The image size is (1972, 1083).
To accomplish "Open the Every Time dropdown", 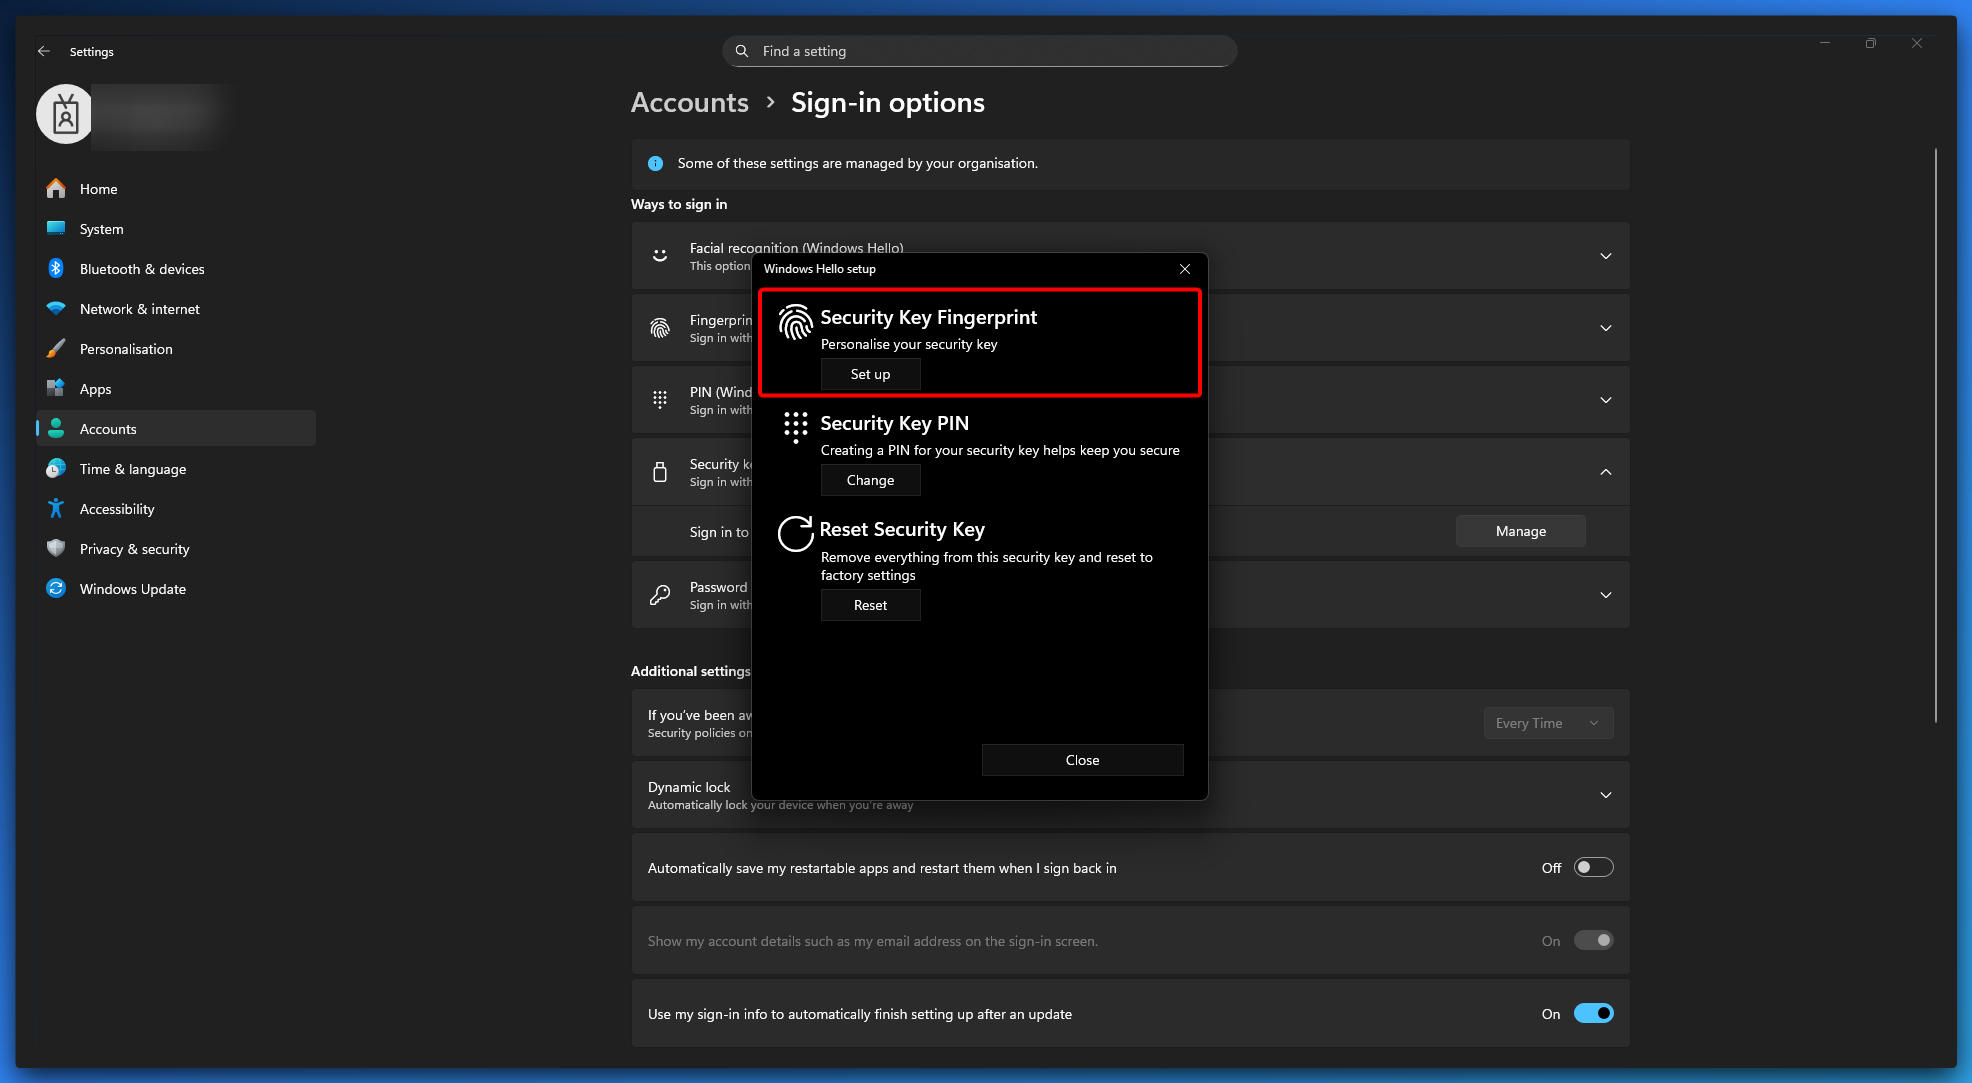I will tap(1547, 723).
